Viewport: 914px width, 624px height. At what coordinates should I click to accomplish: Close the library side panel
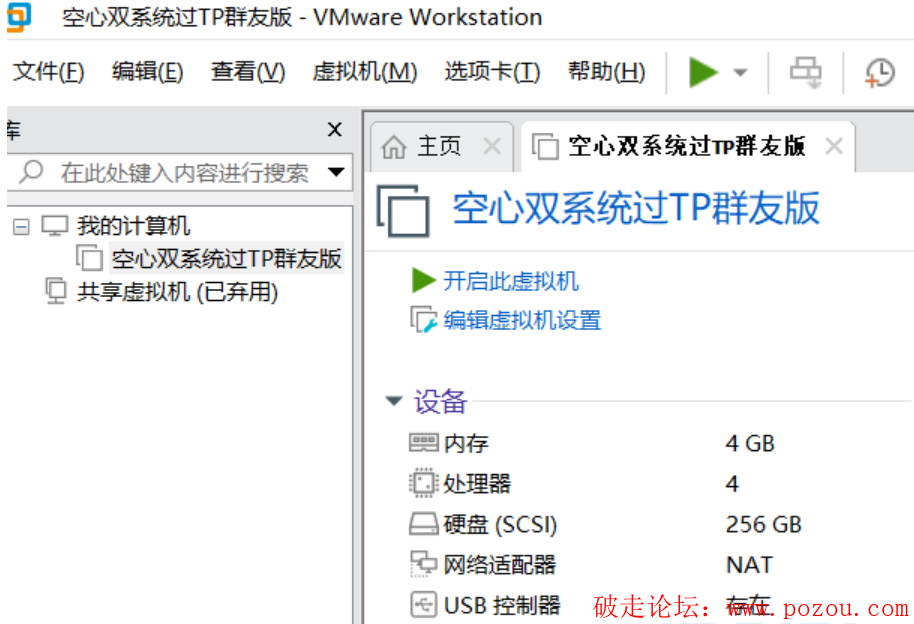tap(335, 129)
